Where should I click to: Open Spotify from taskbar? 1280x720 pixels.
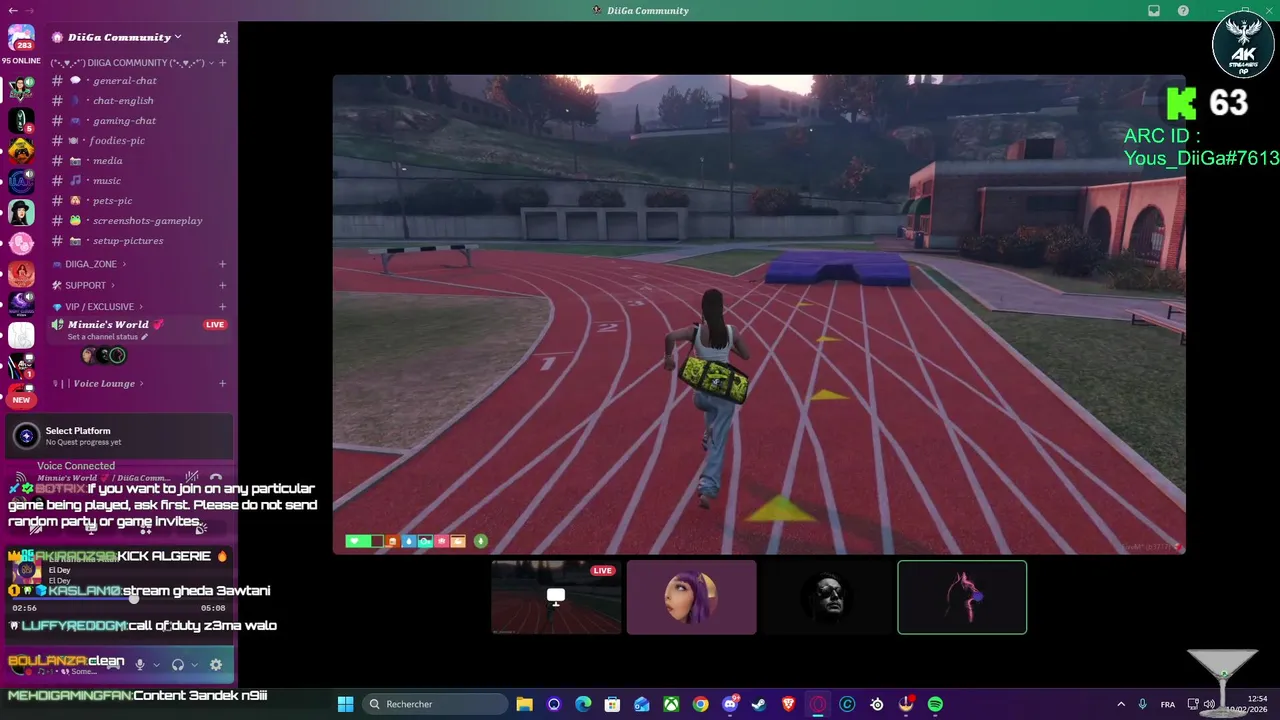click(935, 704)
